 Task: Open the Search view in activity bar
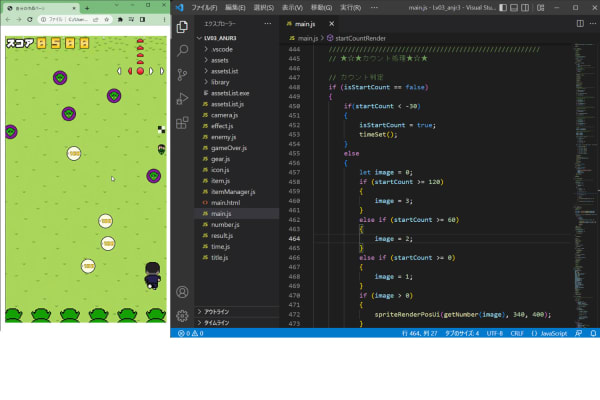182,50
